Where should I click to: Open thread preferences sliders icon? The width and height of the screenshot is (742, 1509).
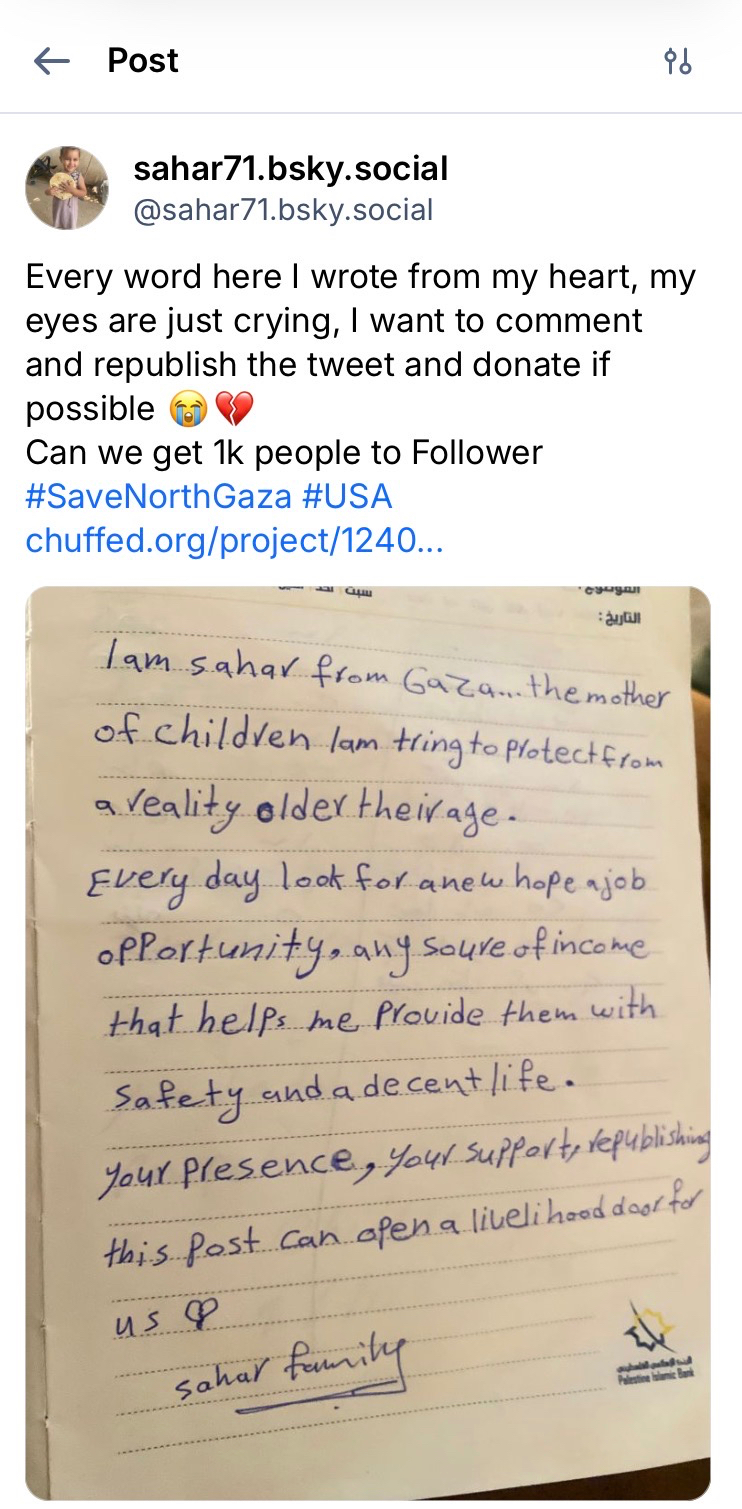[x=678, y=61]
